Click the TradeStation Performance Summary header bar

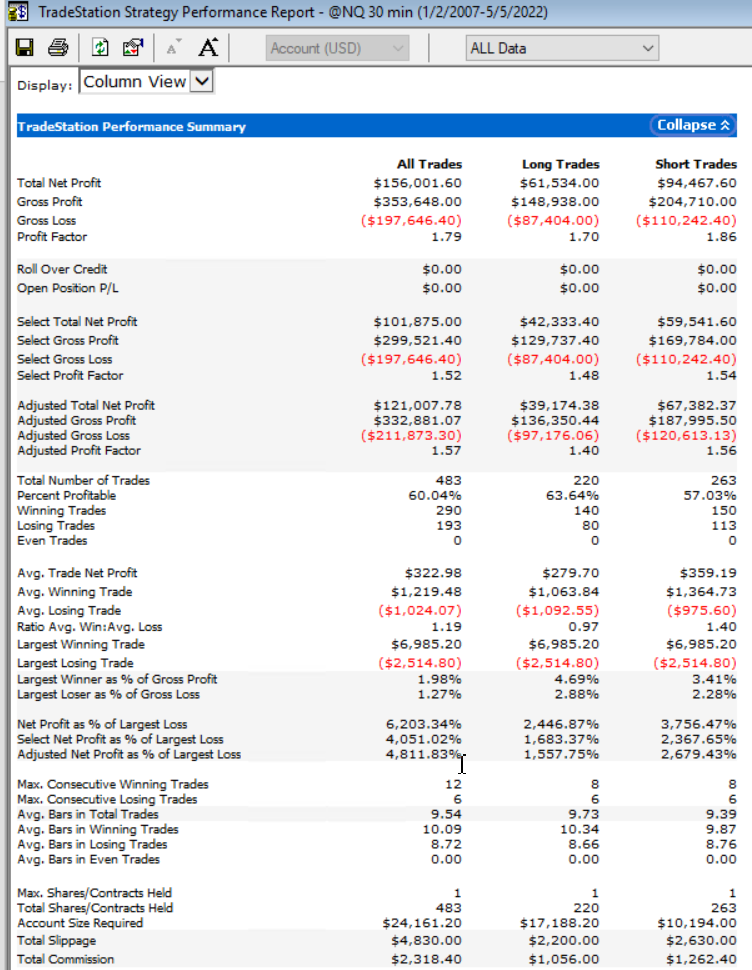[300, 126]
